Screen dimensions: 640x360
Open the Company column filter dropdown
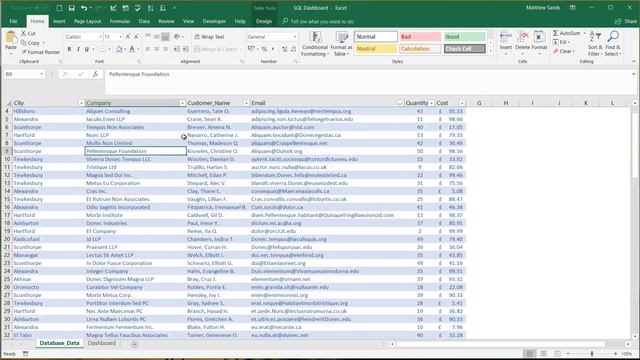point(182,103)
